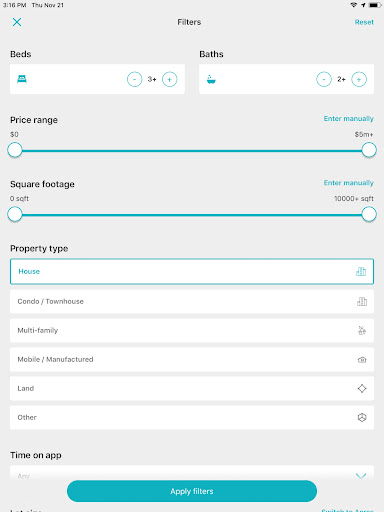Screen dimensions: 384x512
Task: Increase beds count with plus icon
Action: [169, 79]
